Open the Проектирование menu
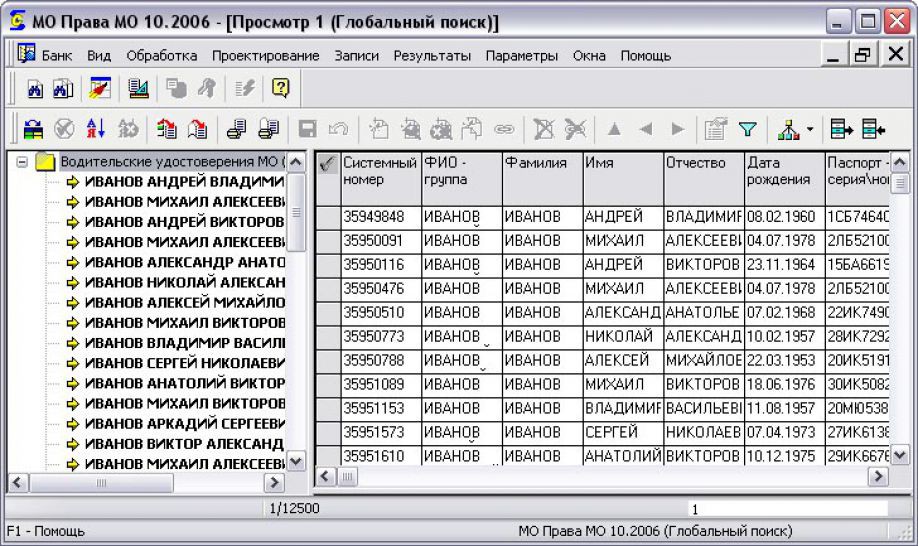The width and height of the screenshot is (918, 546). coord(266,56)
